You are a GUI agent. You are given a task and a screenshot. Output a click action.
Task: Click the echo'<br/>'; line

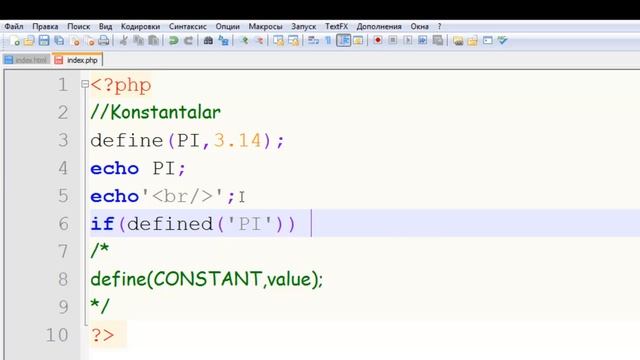162,196
